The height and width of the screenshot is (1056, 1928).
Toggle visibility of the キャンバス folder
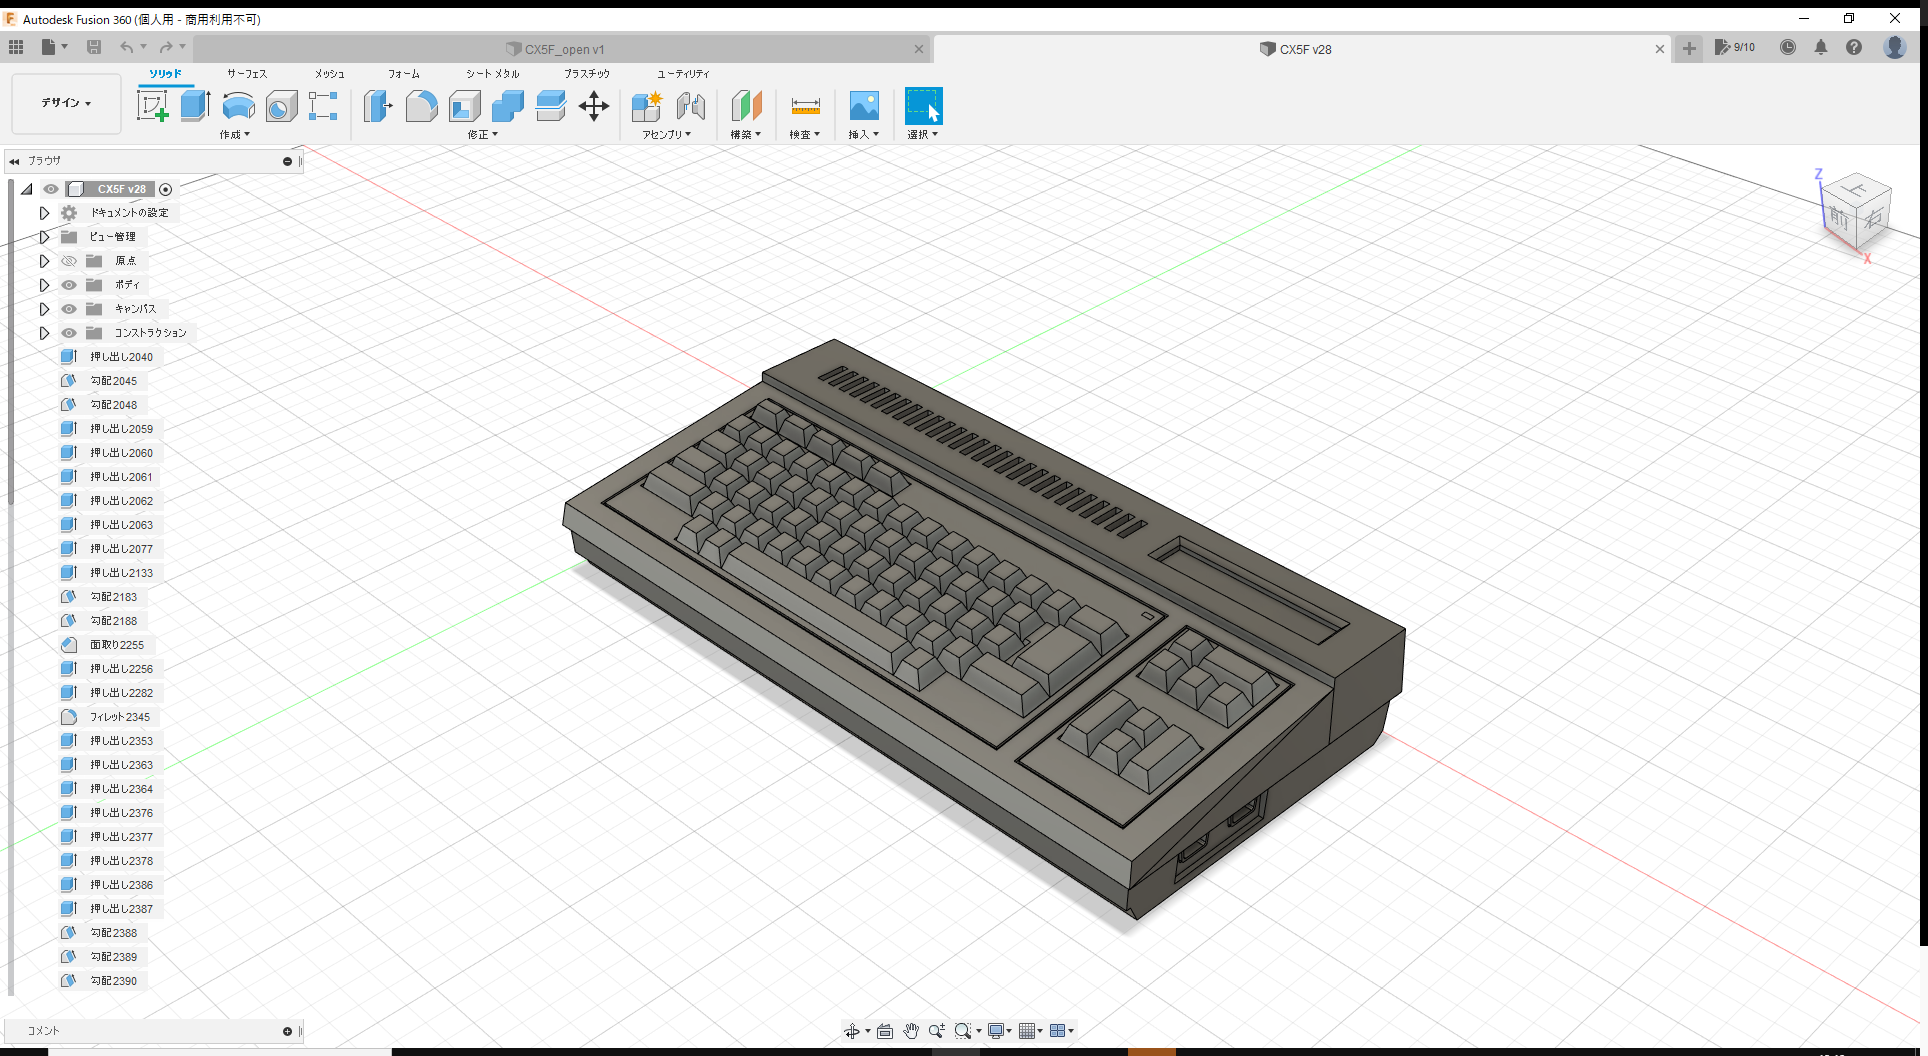68,309
